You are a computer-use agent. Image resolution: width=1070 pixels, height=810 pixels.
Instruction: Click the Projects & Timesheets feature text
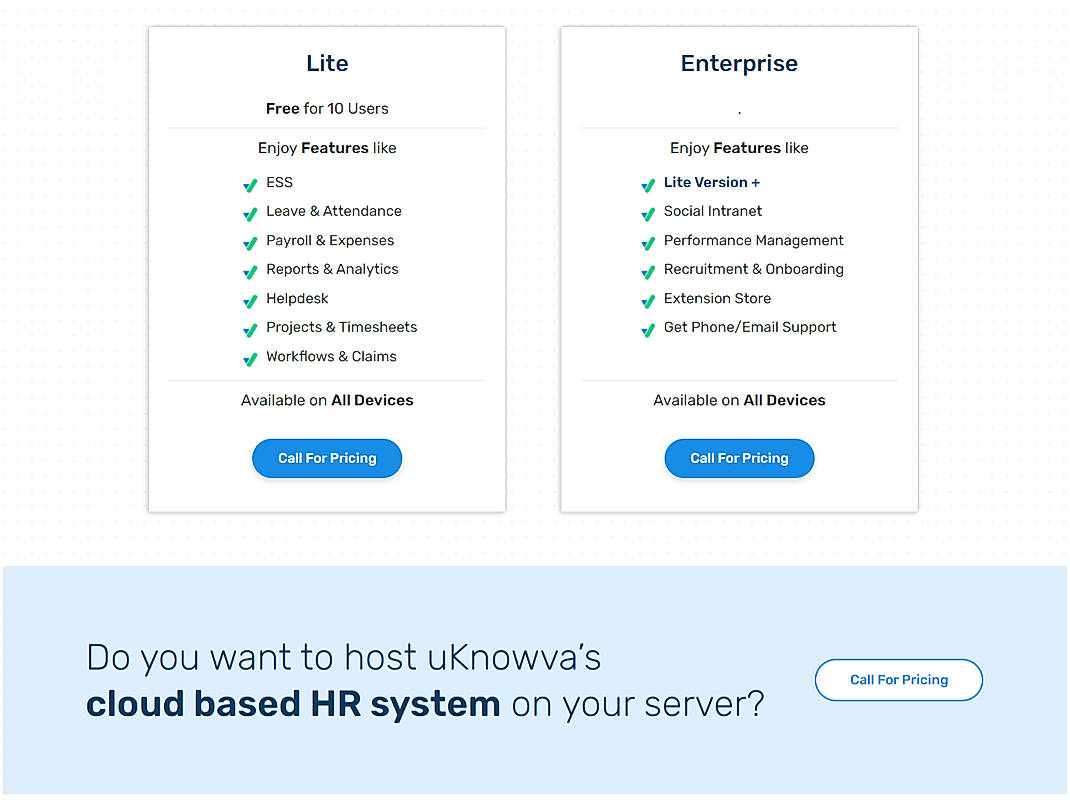pyautogui.click(x=341, y=327)
